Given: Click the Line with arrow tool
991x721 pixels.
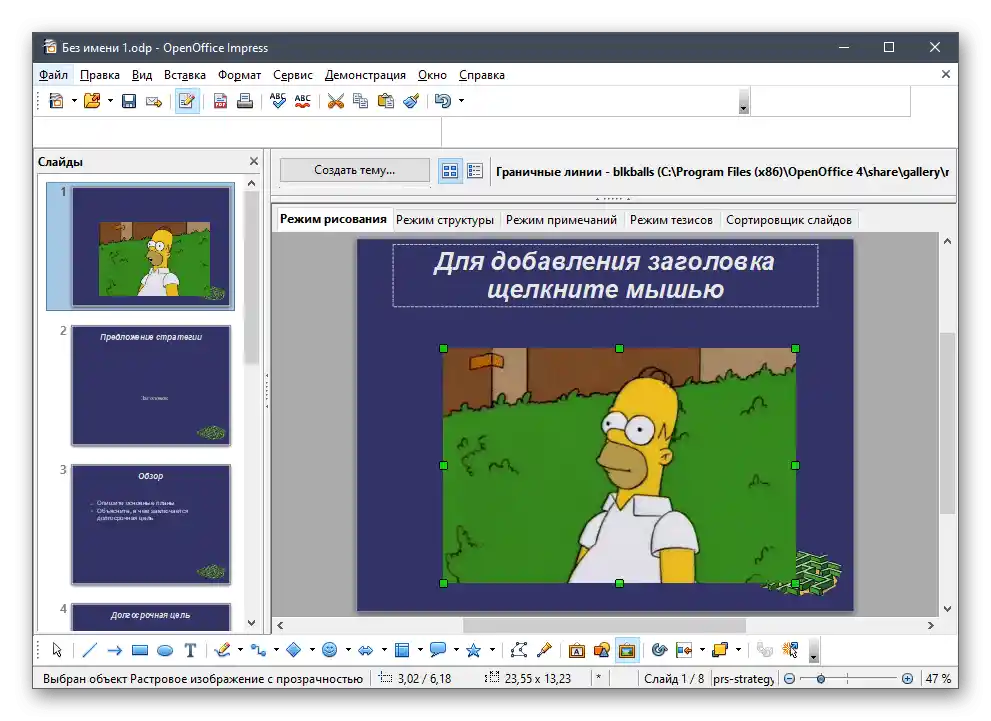Looking at the screenshot, I should click(114, 650).
